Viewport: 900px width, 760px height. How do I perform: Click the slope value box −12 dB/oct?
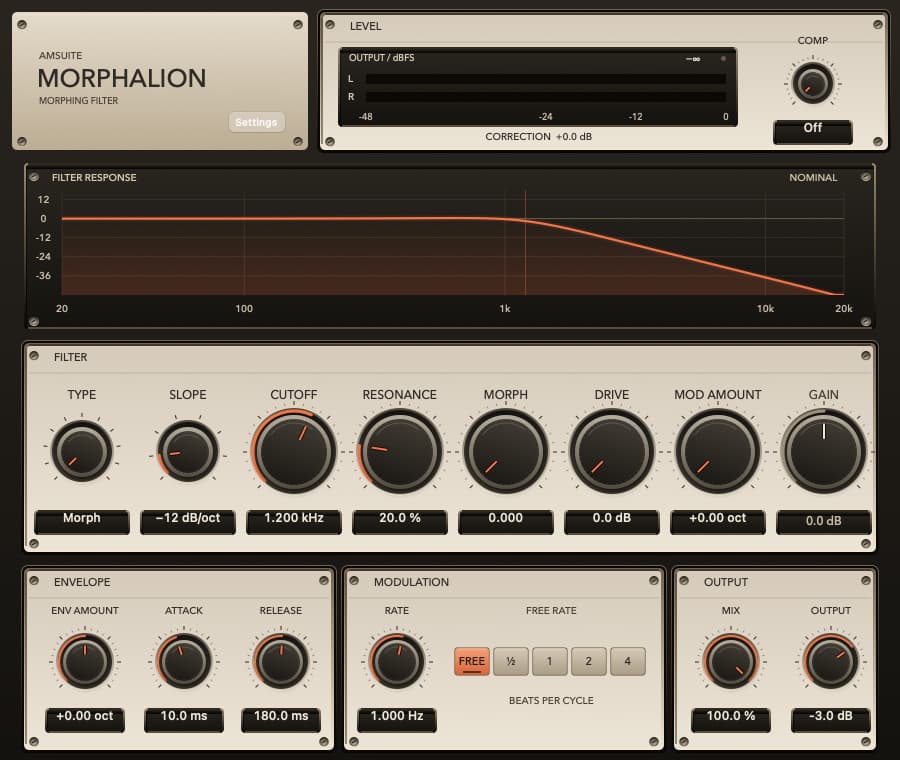click(x=188, y=521)
